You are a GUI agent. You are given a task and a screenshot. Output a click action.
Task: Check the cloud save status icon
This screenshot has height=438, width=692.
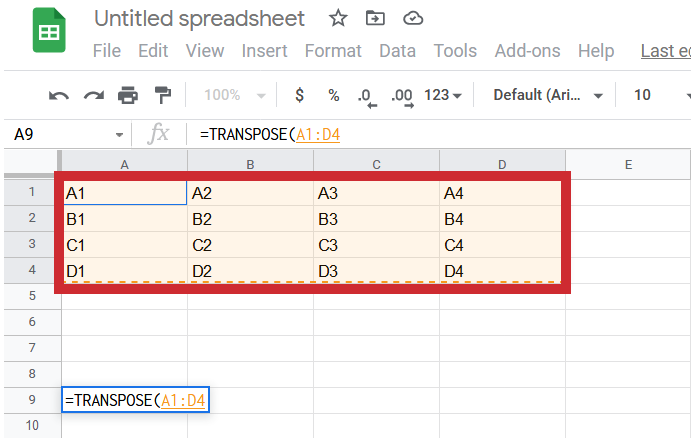point(411,18)
